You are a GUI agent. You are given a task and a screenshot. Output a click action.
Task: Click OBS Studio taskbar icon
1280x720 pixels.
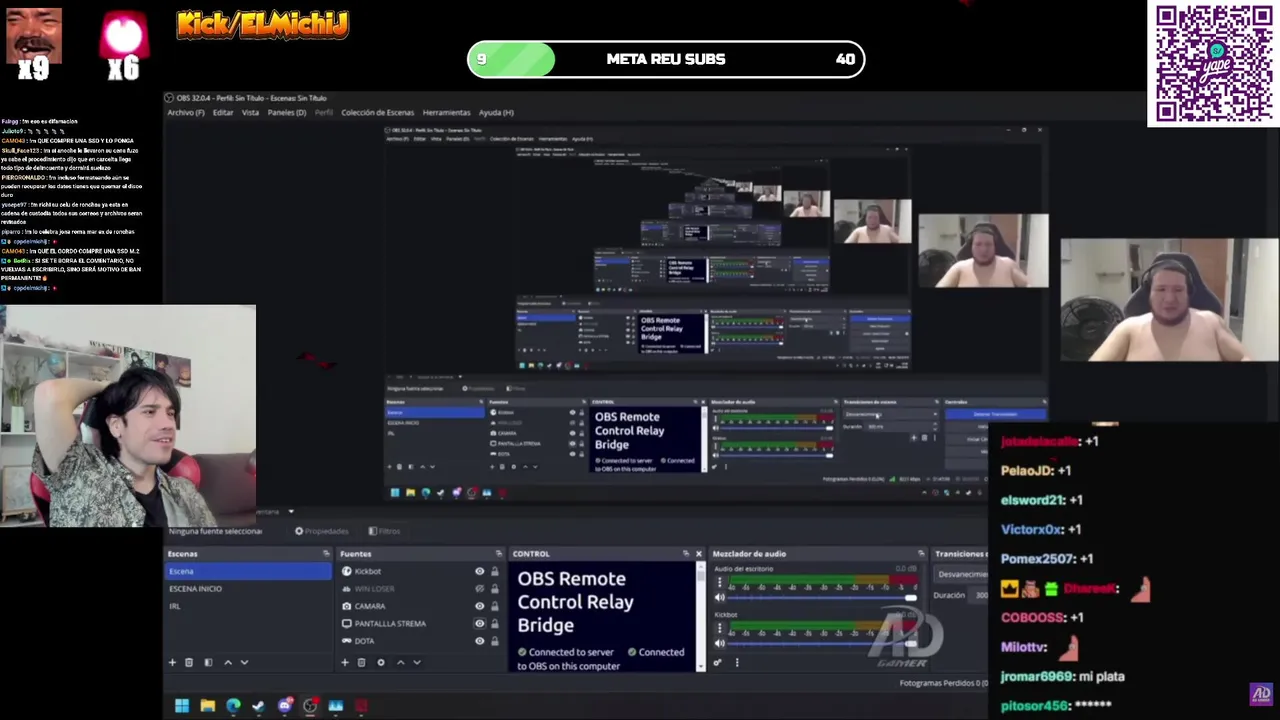coord(310,706)
